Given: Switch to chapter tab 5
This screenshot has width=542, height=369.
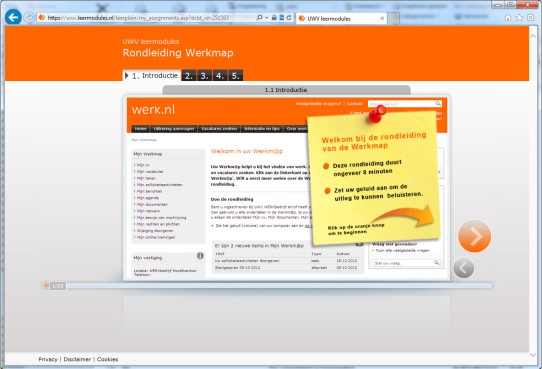Looking at the screenshot, I should 235,76.
